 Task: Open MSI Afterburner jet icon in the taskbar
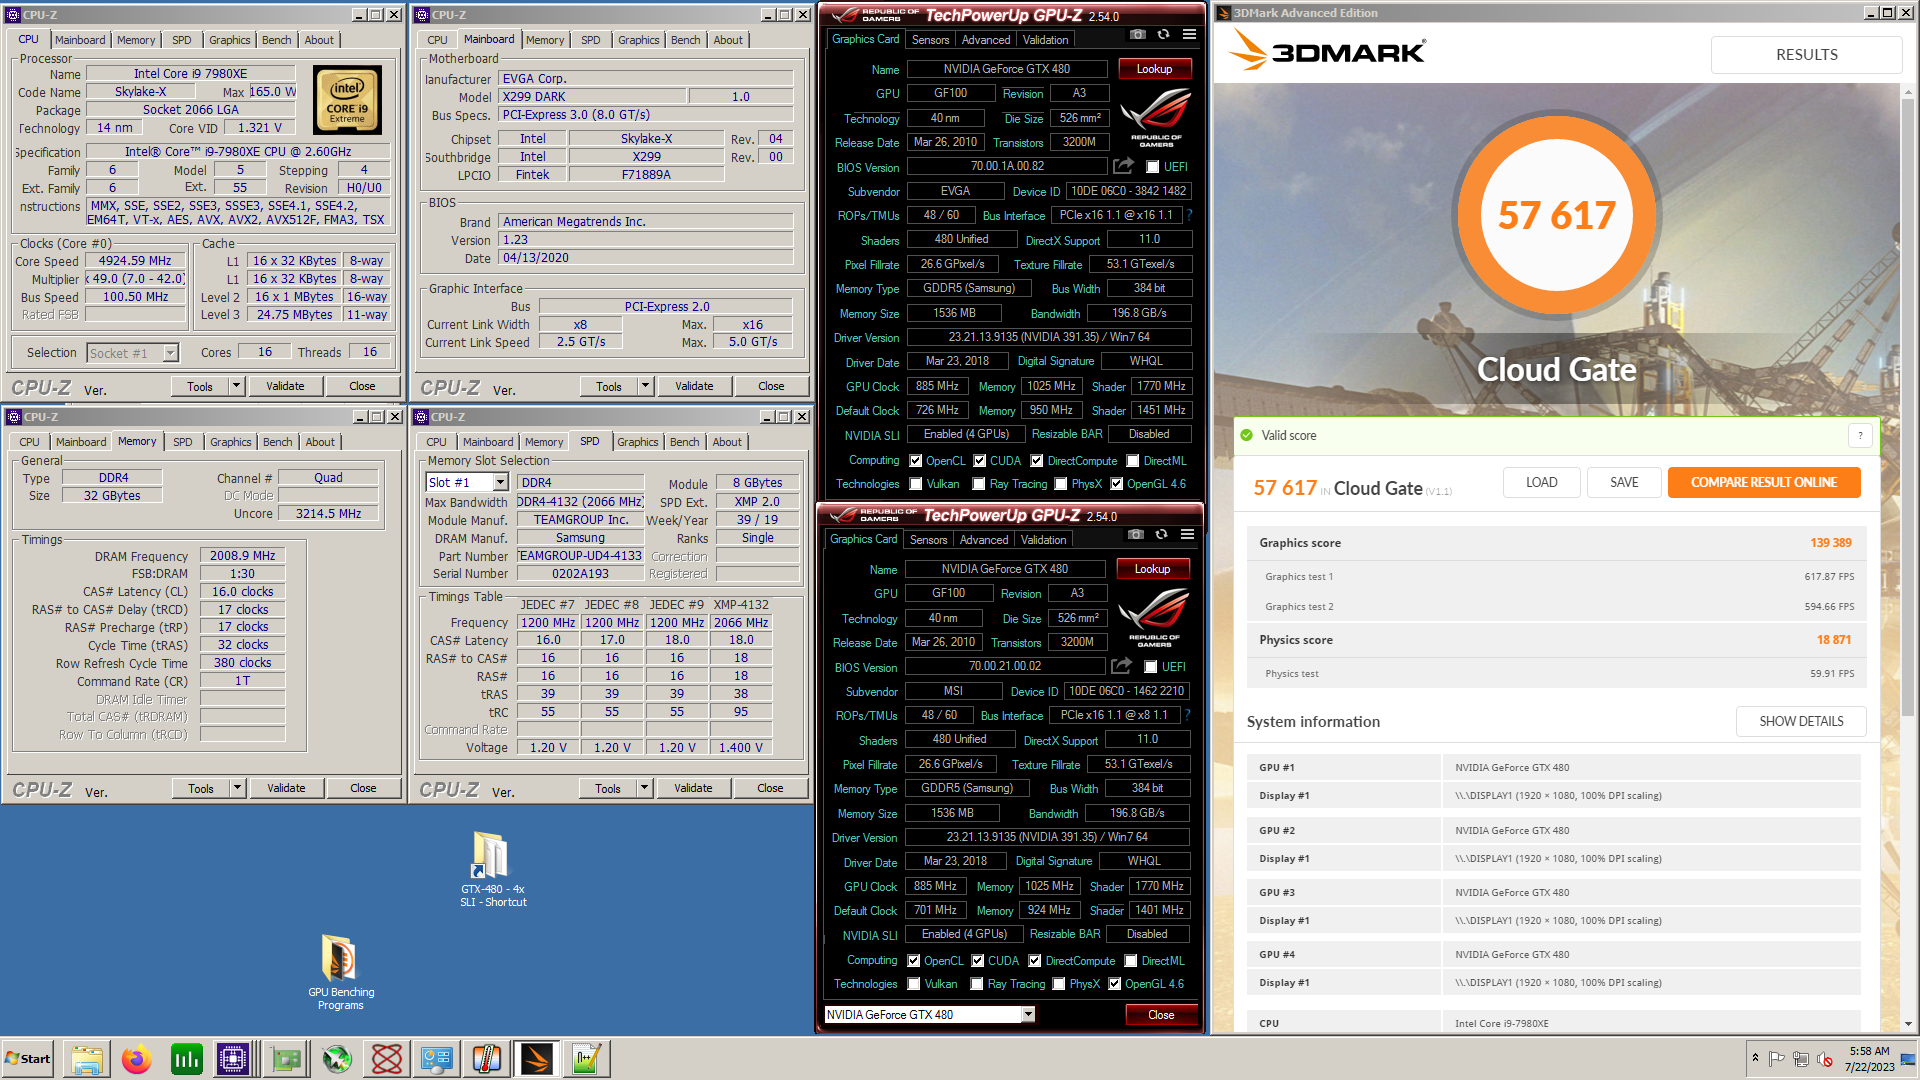pos(337,1059)
